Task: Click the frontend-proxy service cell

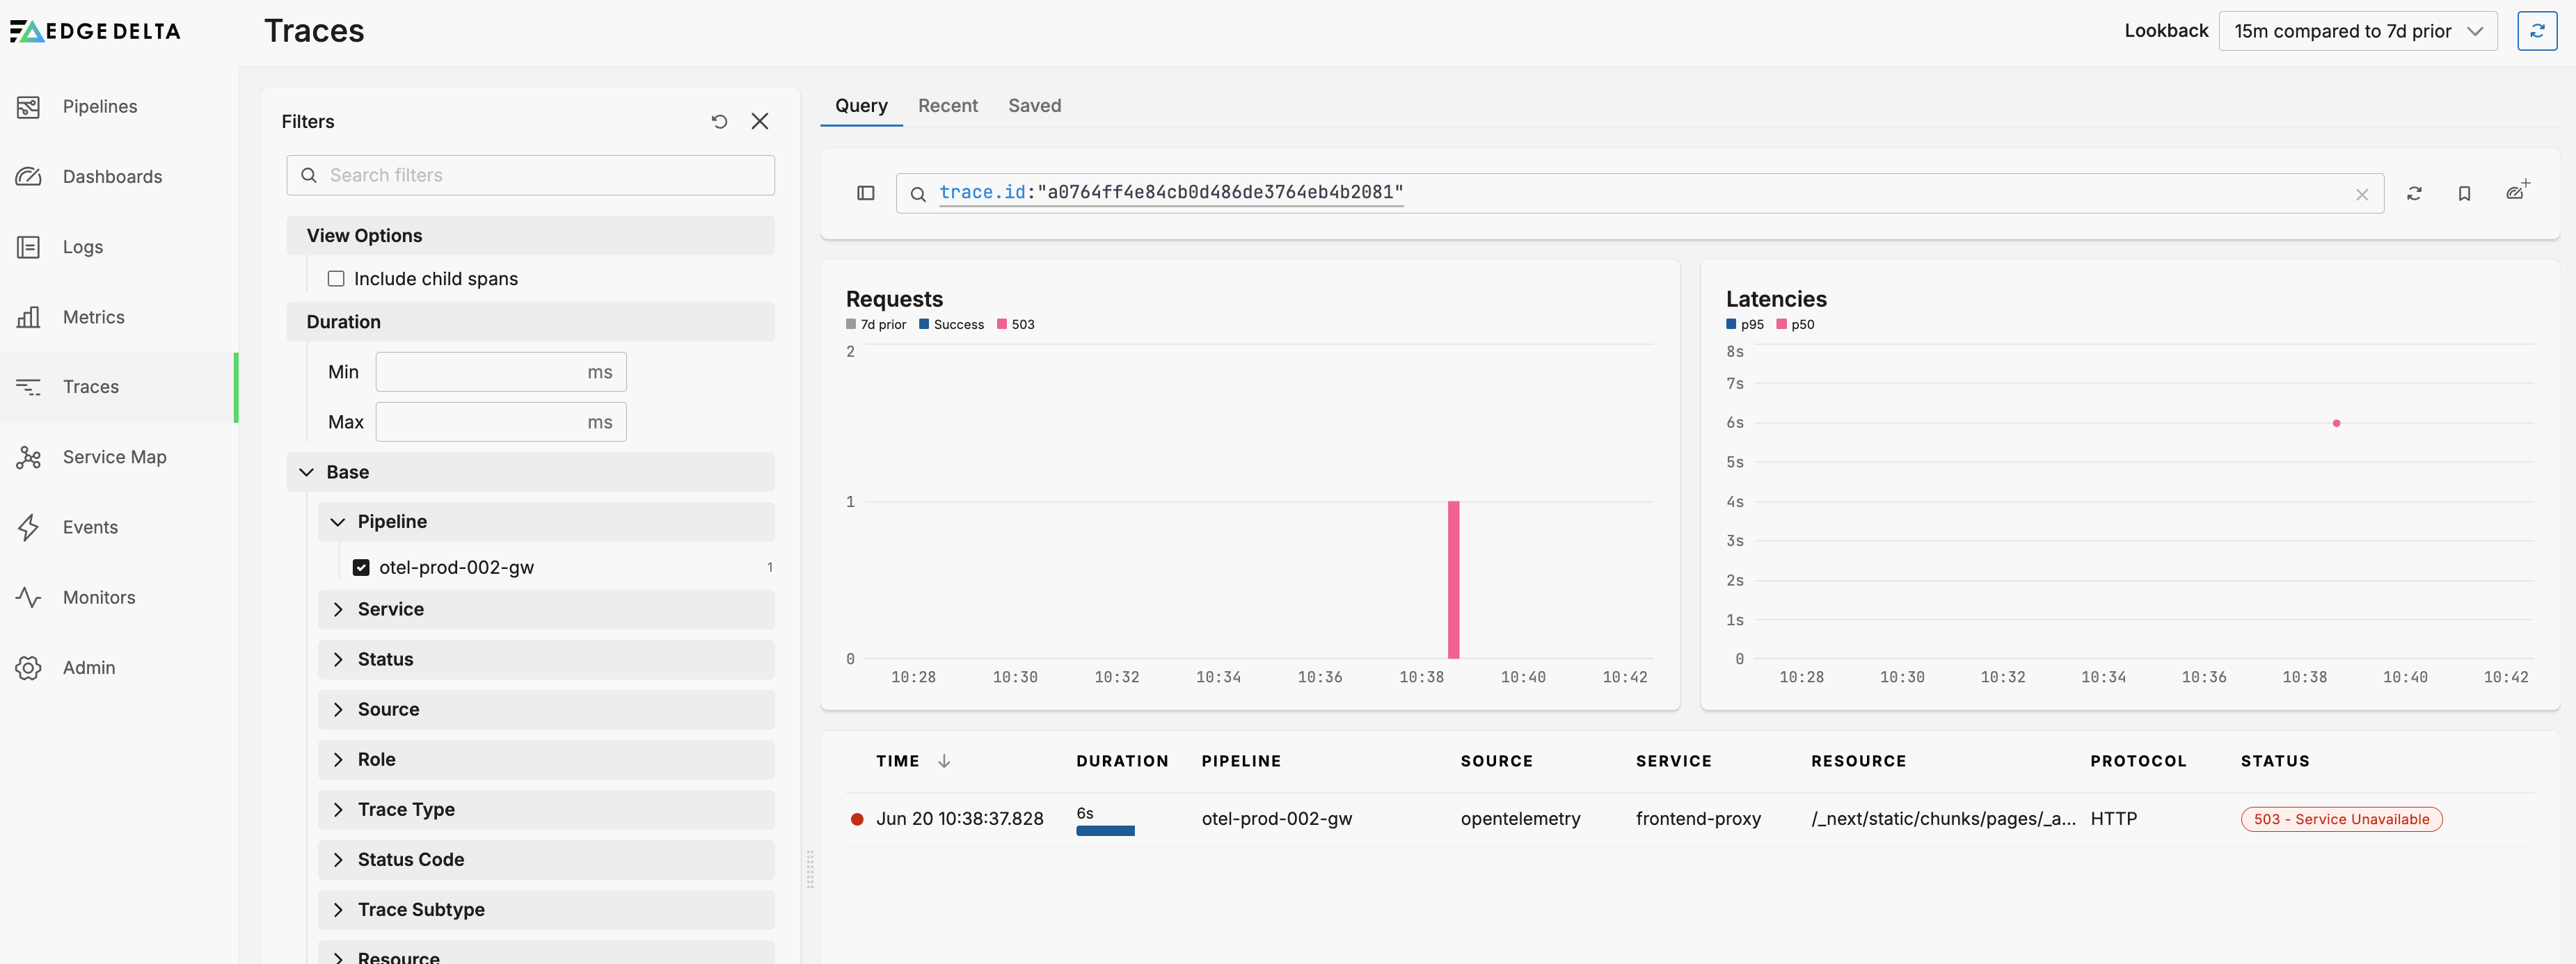Action: pos(1698,819)
